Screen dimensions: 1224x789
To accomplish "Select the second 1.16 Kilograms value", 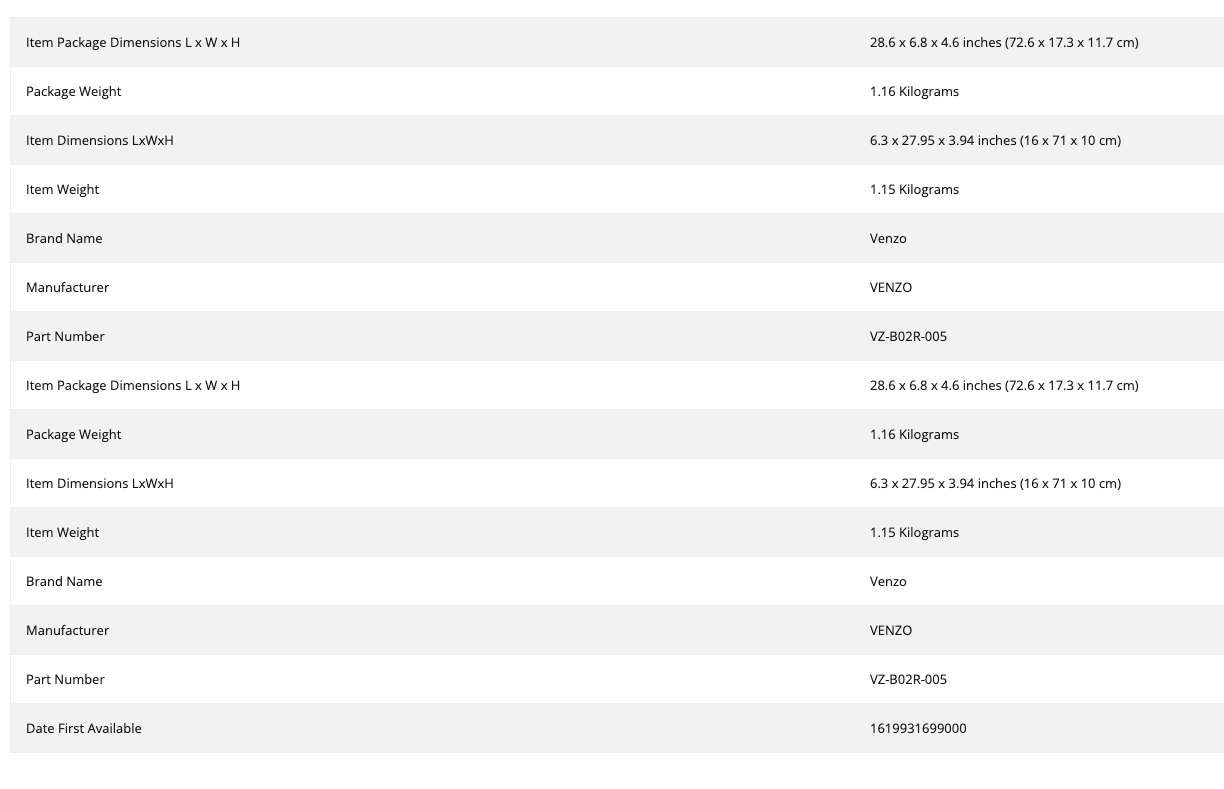I will [x=914, y=434].
